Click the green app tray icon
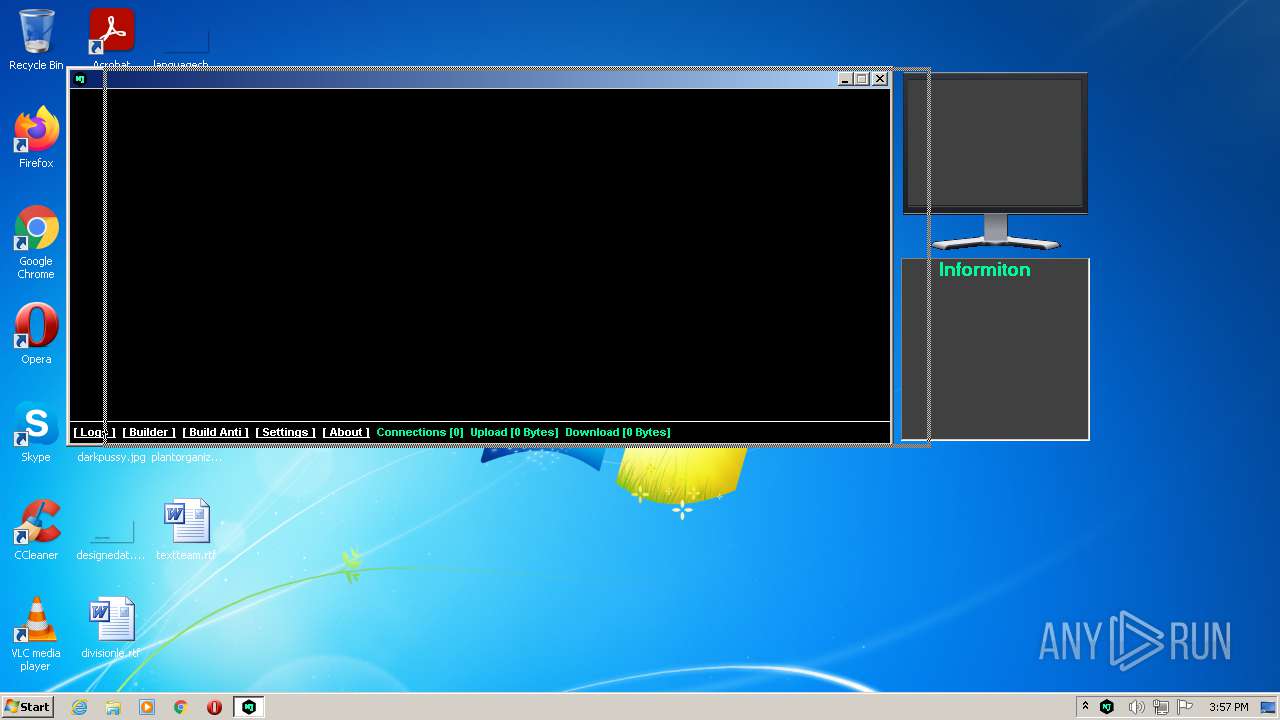The height and width of the screenshot is (720, 1280). (1107, 707)
